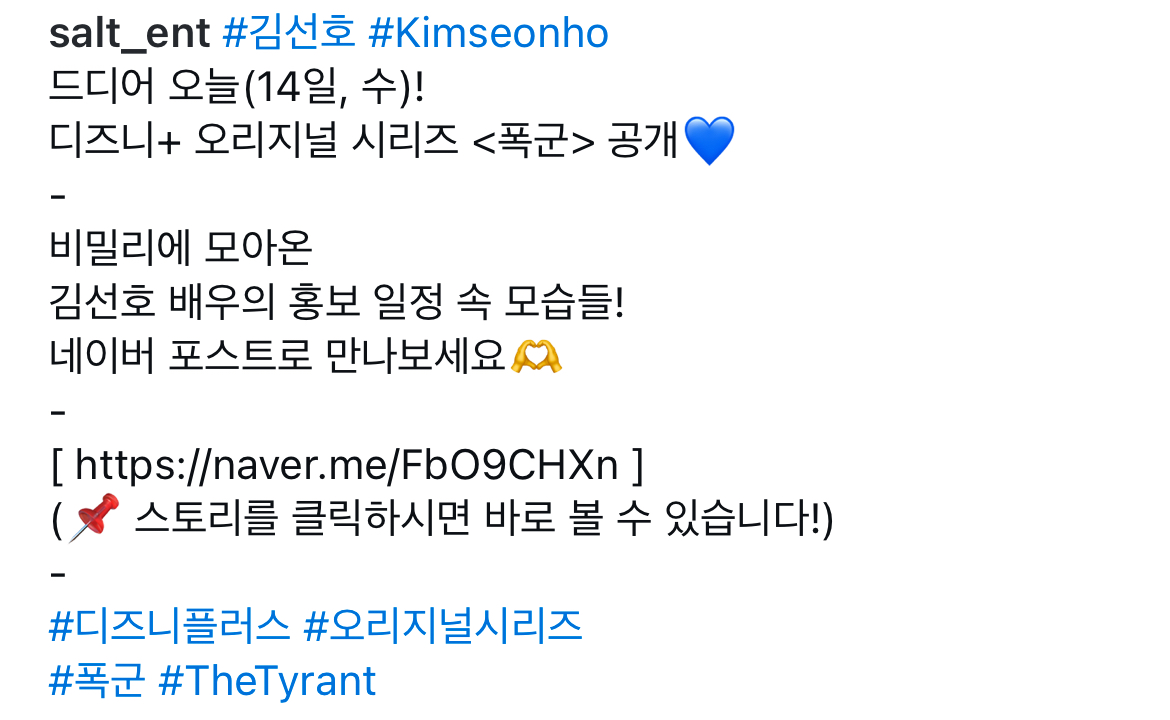The image size is (1170, 720).
Task: Click the '네이버 포스트로 만나보세요' text
Action: 278,356
